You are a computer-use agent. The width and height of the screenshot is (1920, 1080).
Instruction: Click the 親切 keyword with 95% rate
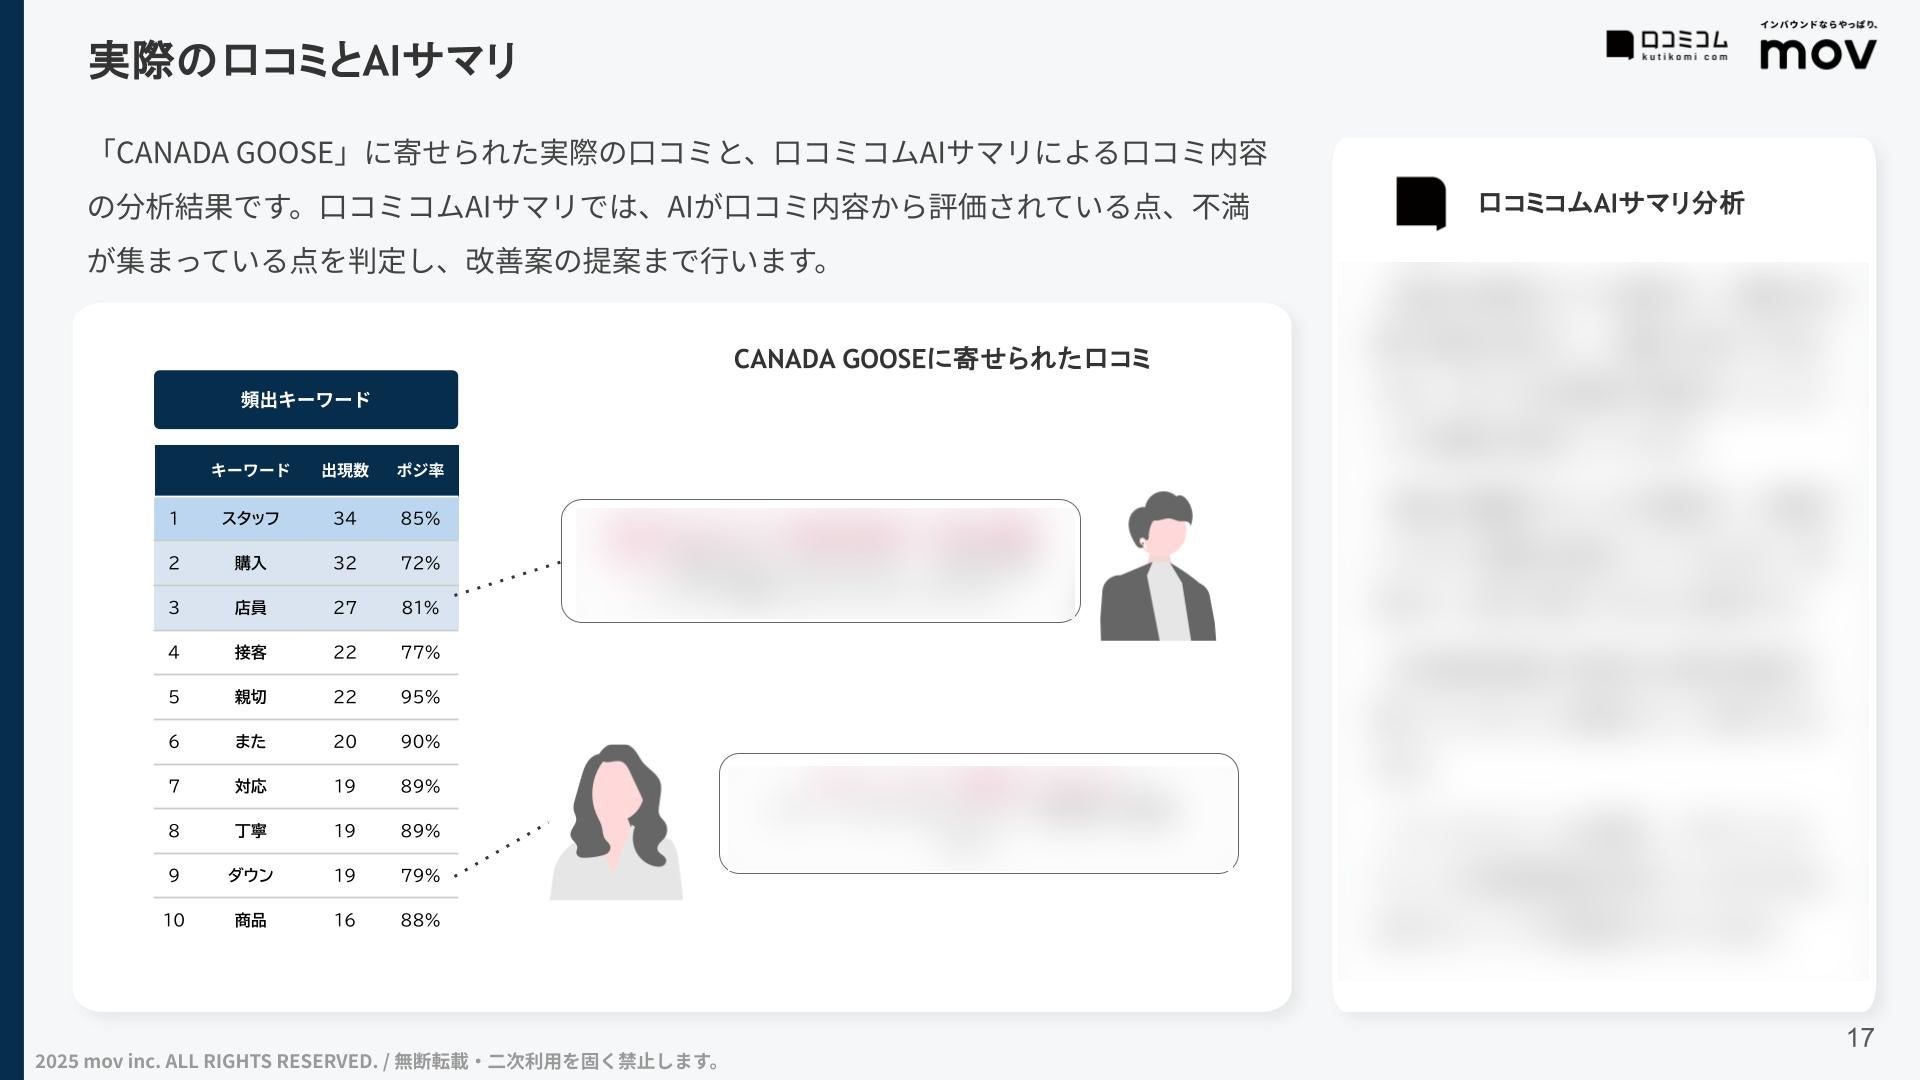250,697
